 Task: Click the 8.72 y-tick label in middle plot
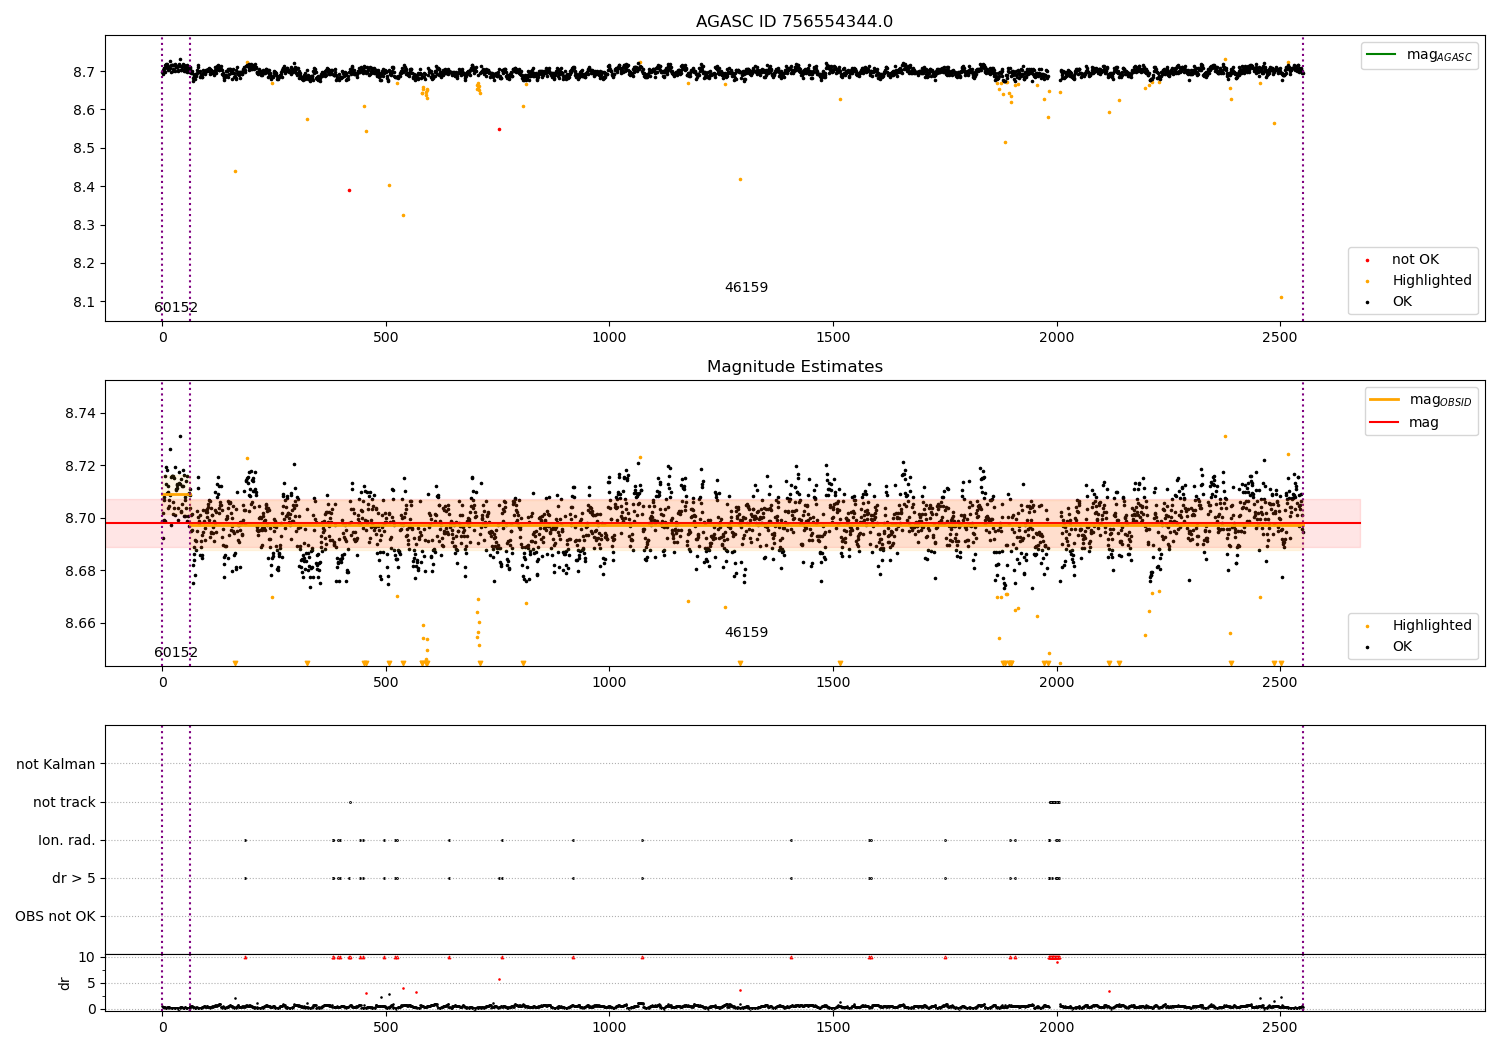(81, 466)
